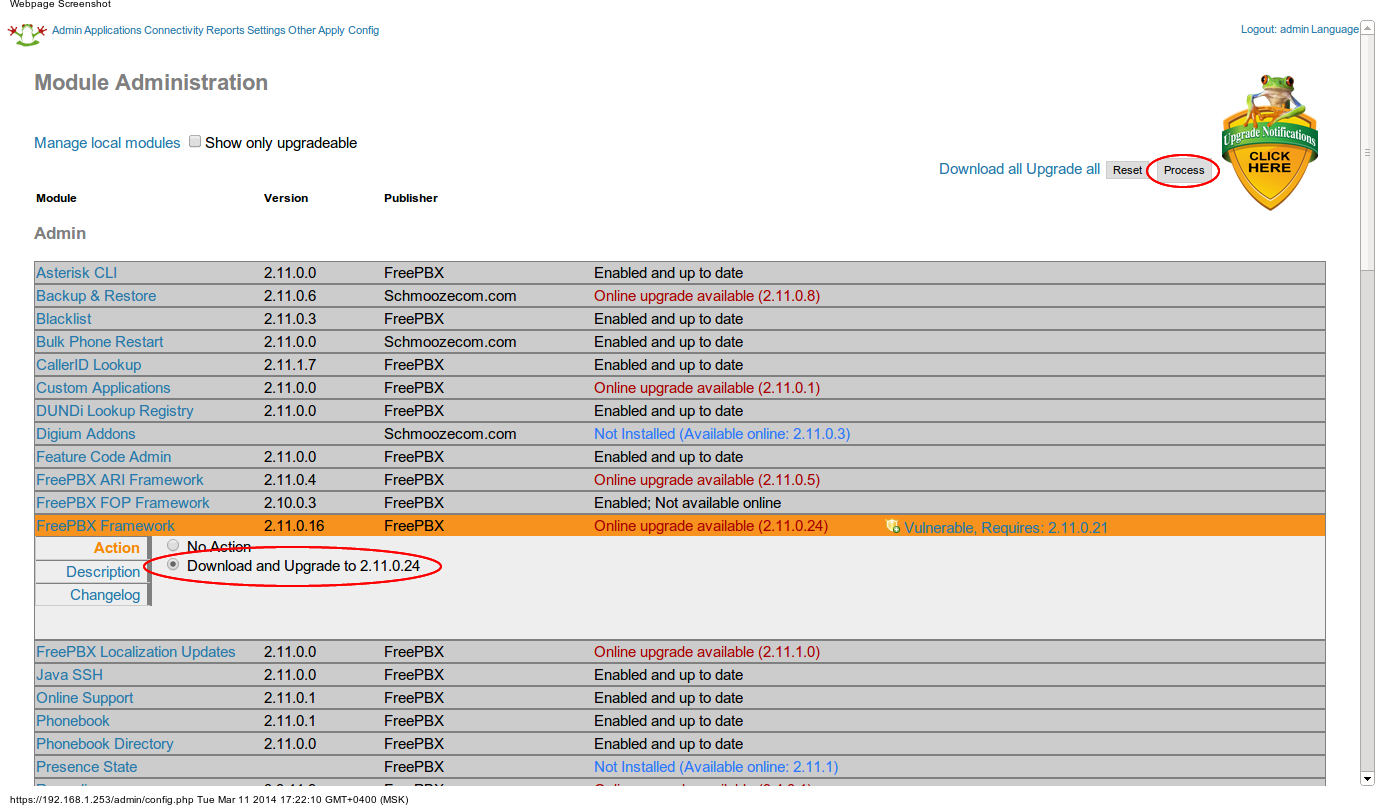The width and height of the screenshot is (1375, 806).
Task: Open the Presence State module
Action: tap(87, 767)
